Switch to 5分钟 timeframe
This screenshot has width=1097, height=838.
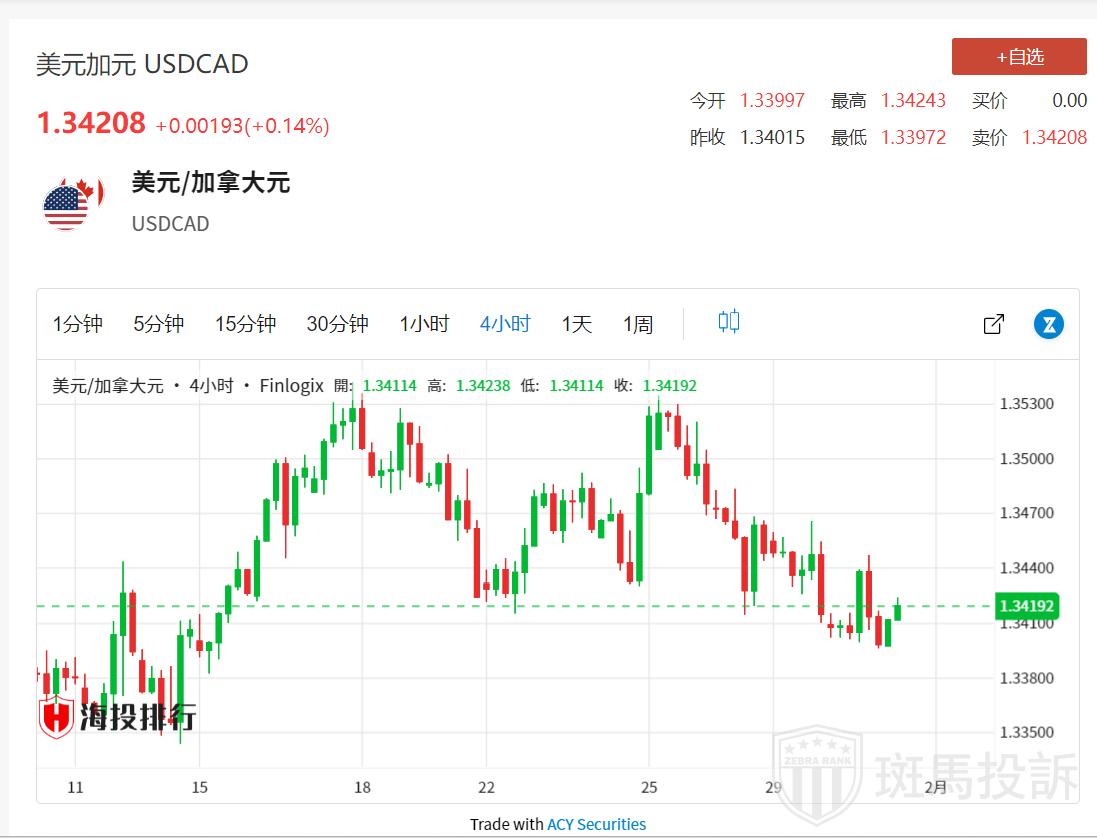[159, 324]
